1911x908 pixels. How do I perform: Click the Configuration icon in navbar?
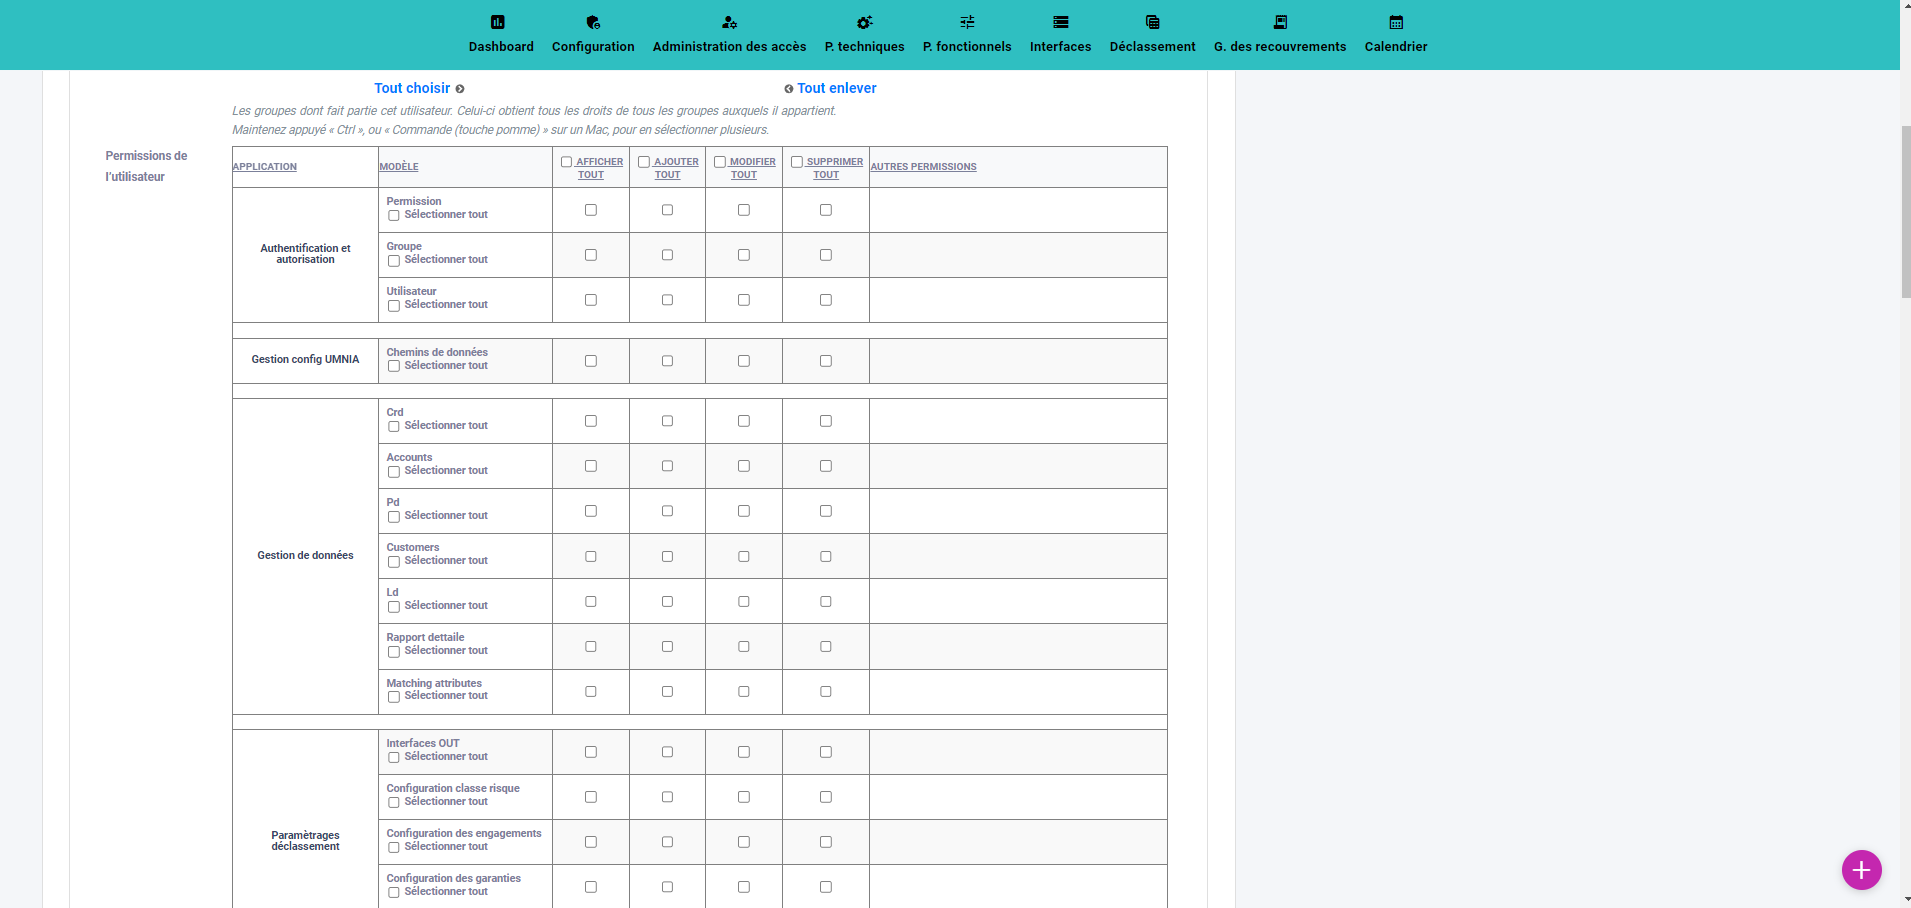point(593,22)
